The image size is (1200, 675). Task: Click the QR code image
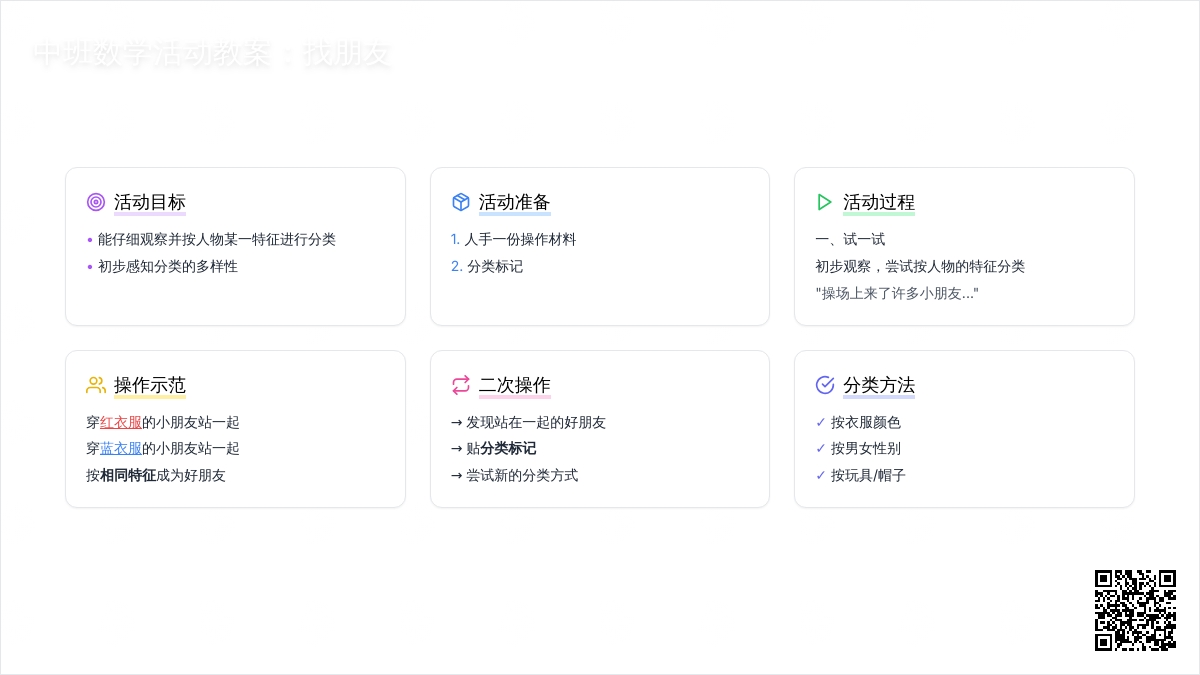click(x=1135, y=610)
